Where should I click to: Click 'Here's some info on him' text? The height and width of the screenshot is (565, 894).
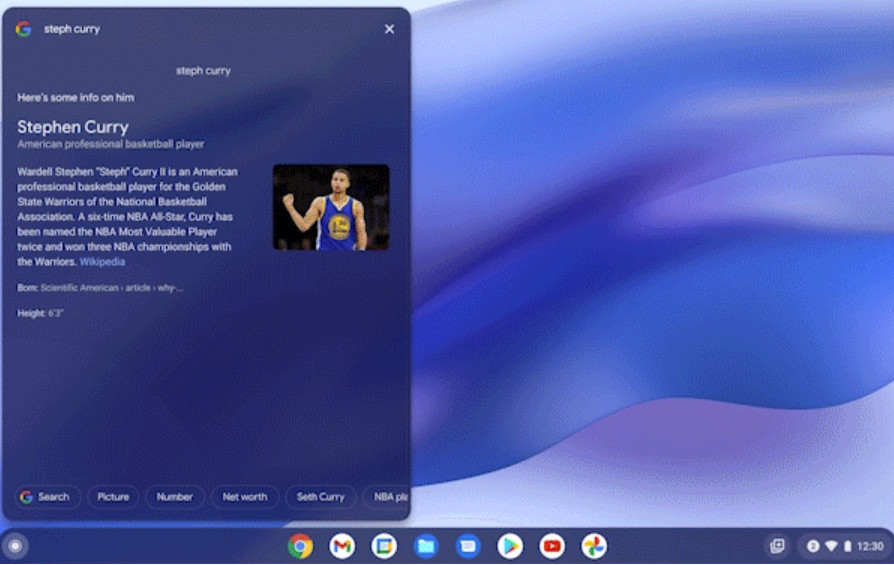click(76, 97)
